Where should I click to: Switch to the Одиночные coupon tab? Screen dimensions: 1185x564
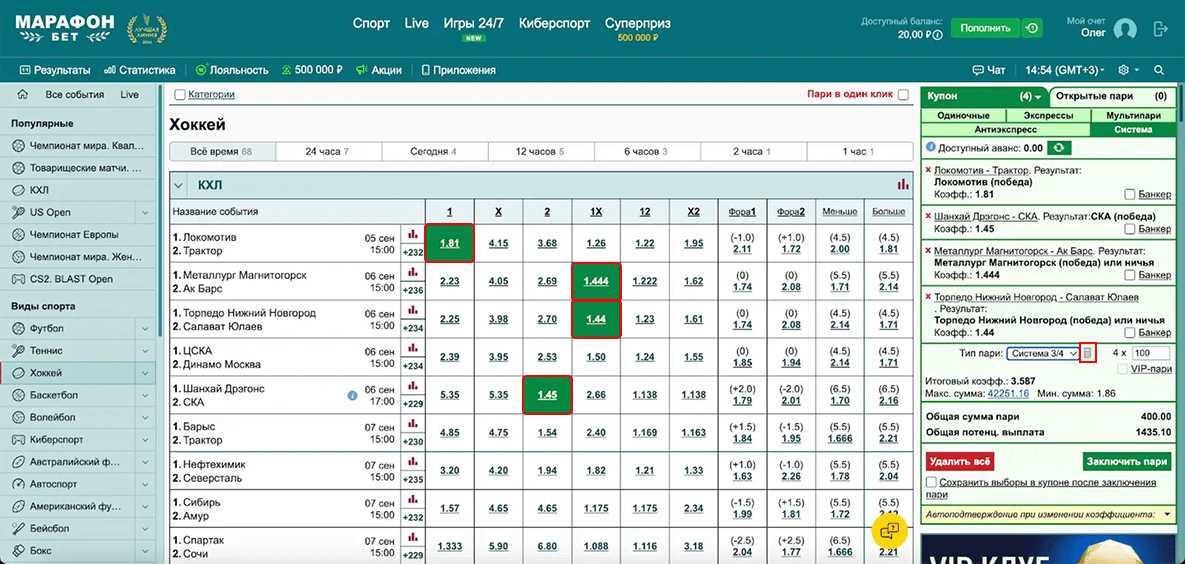tap(964, 116)
